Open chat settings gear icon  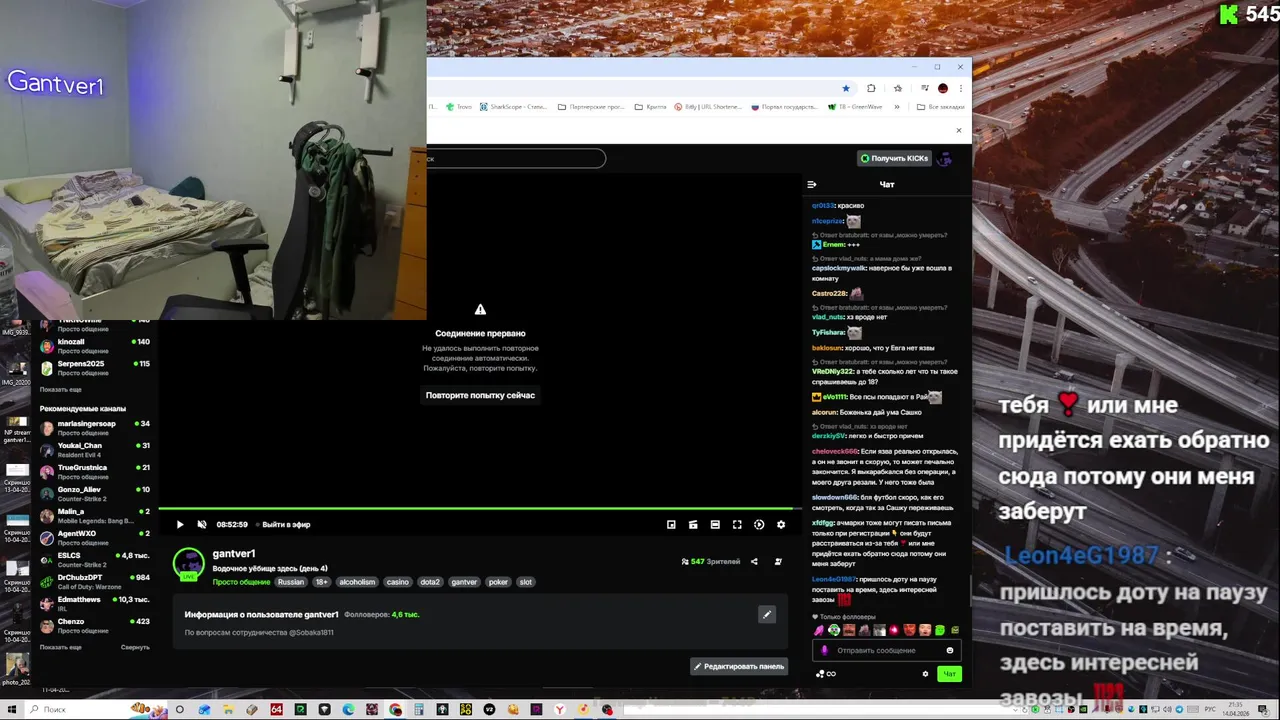pos(925,674)
